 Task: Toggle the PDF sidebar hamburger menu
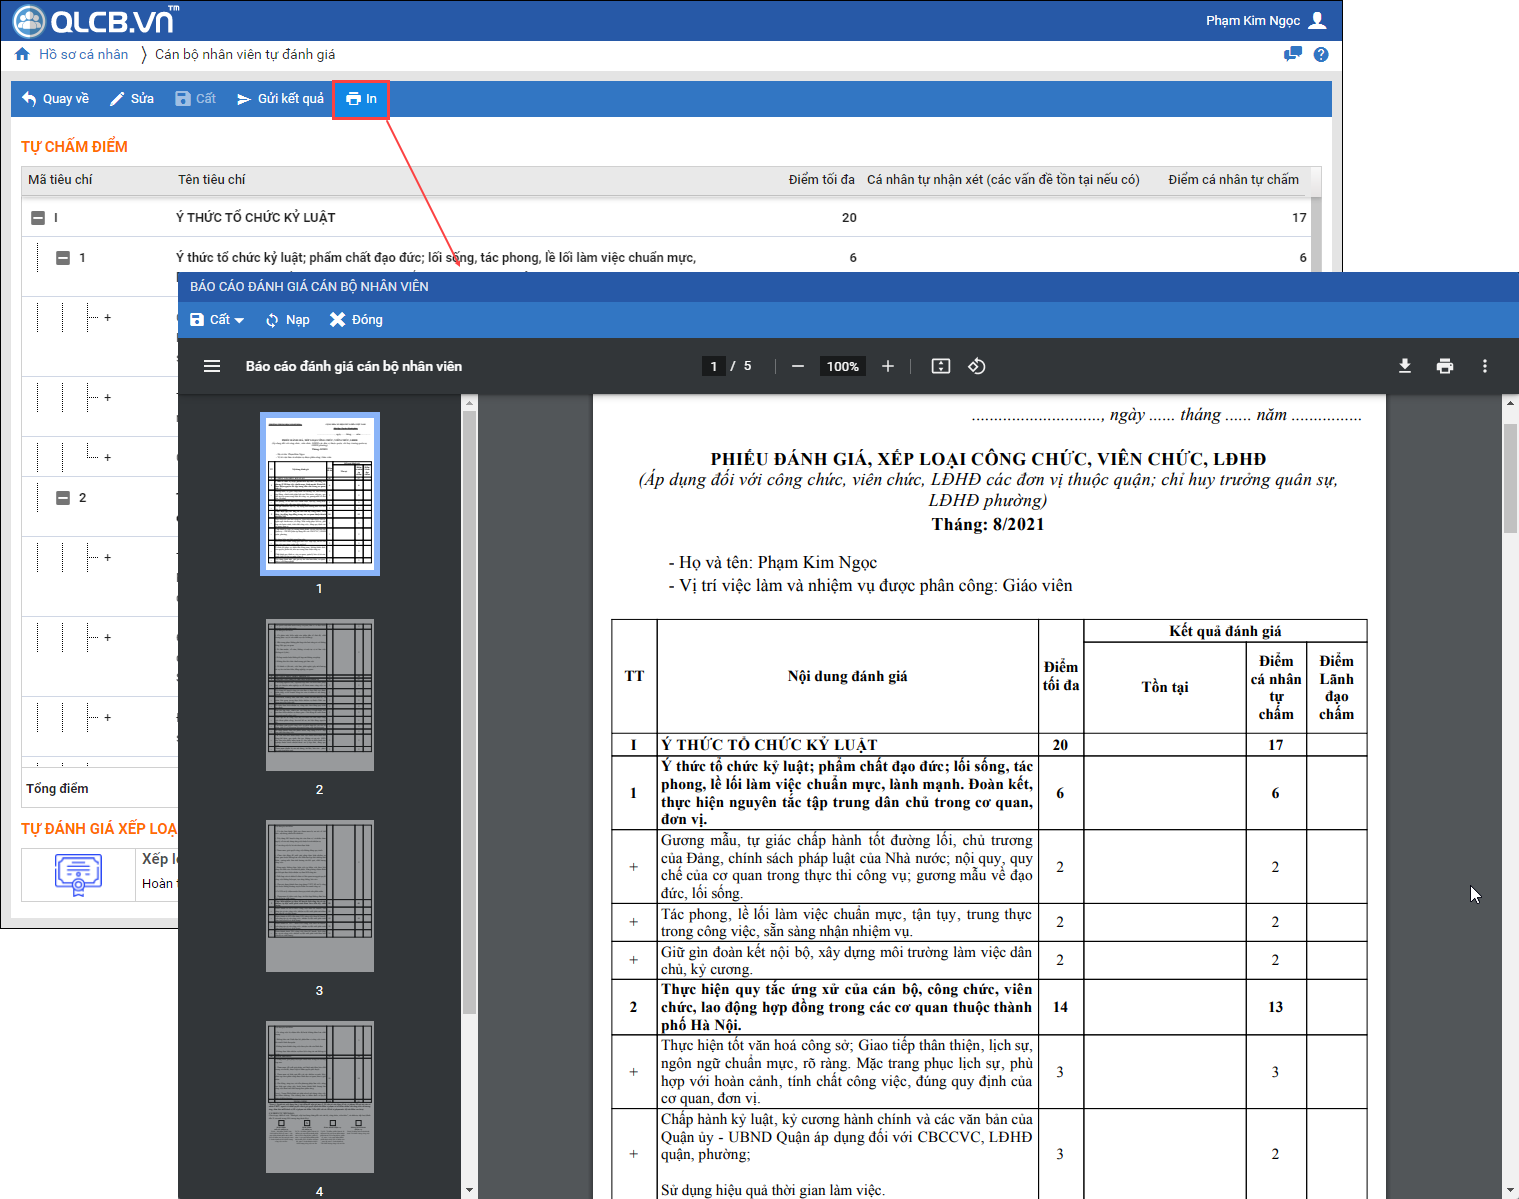click(212, 366)
